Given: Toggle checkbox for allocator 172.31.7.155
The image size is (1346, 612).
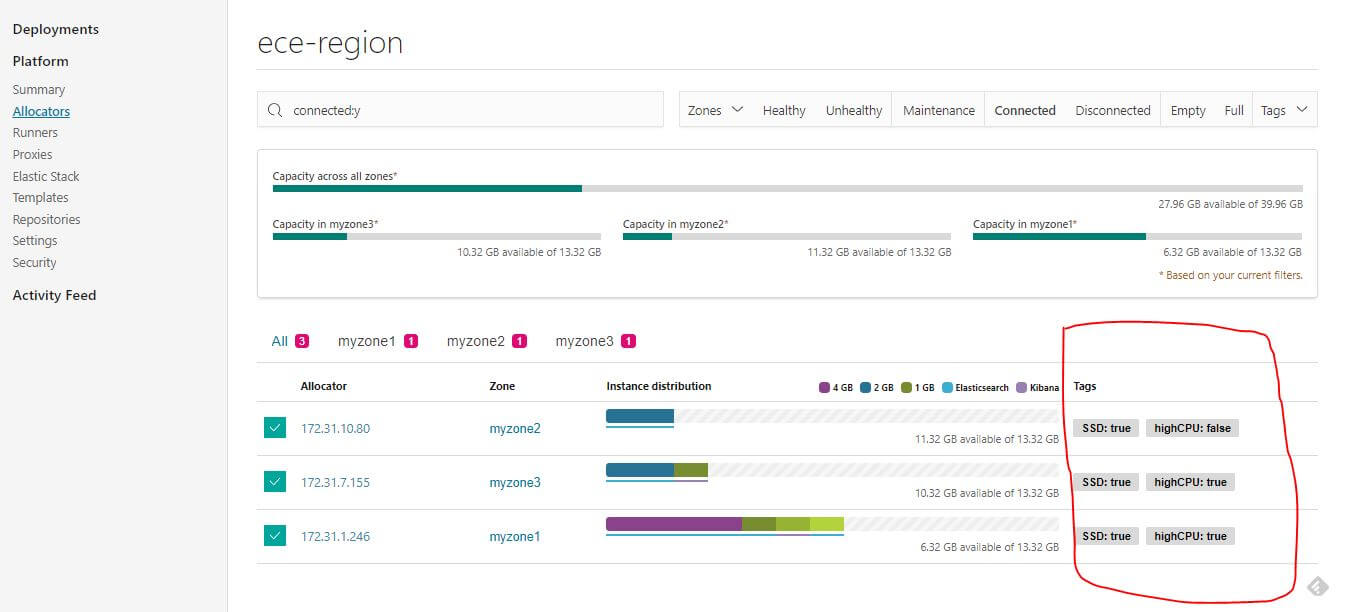Looking at the screenshot, I should 275,482.
